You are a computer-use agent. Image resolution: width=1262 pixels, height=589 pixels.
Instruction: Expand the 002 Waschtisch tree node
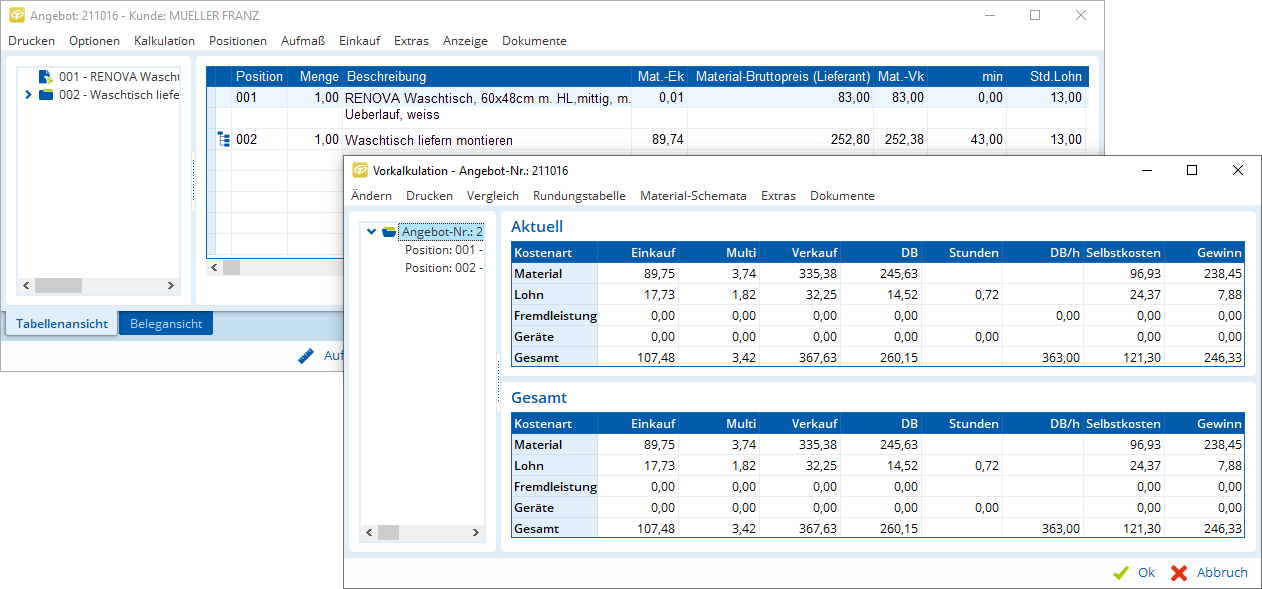coord(28,95)
